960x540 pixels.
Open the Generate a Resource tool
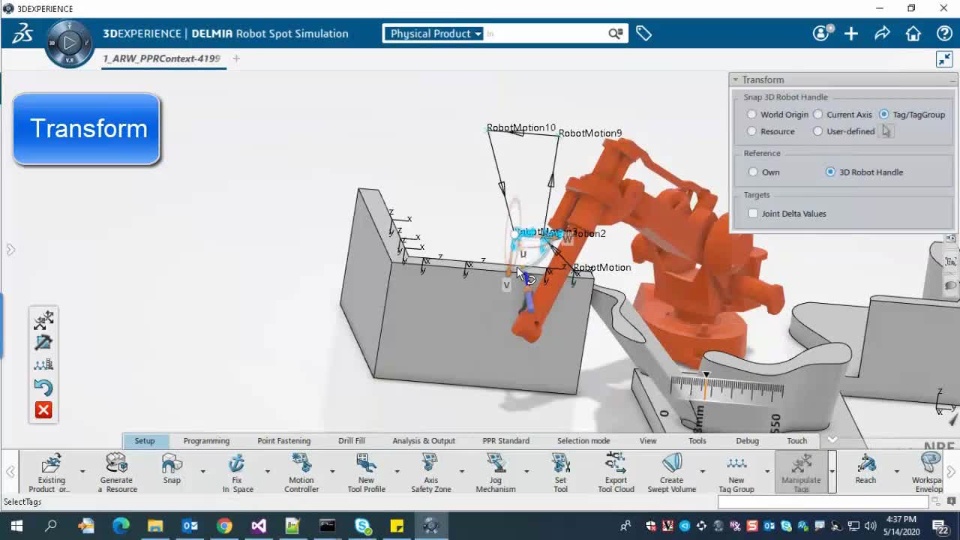(116, 472)
